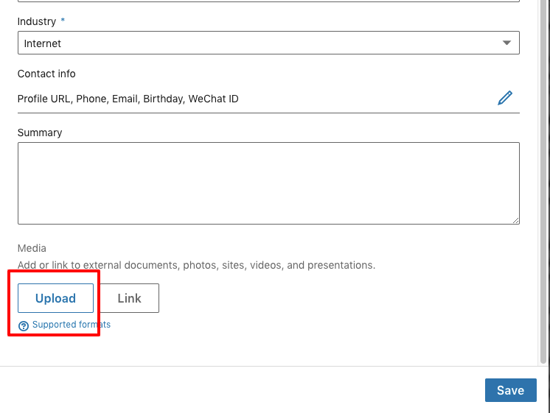Click inside the Summary text area
The height and width of the screenshot is (413, 550).
pos(269,183)
